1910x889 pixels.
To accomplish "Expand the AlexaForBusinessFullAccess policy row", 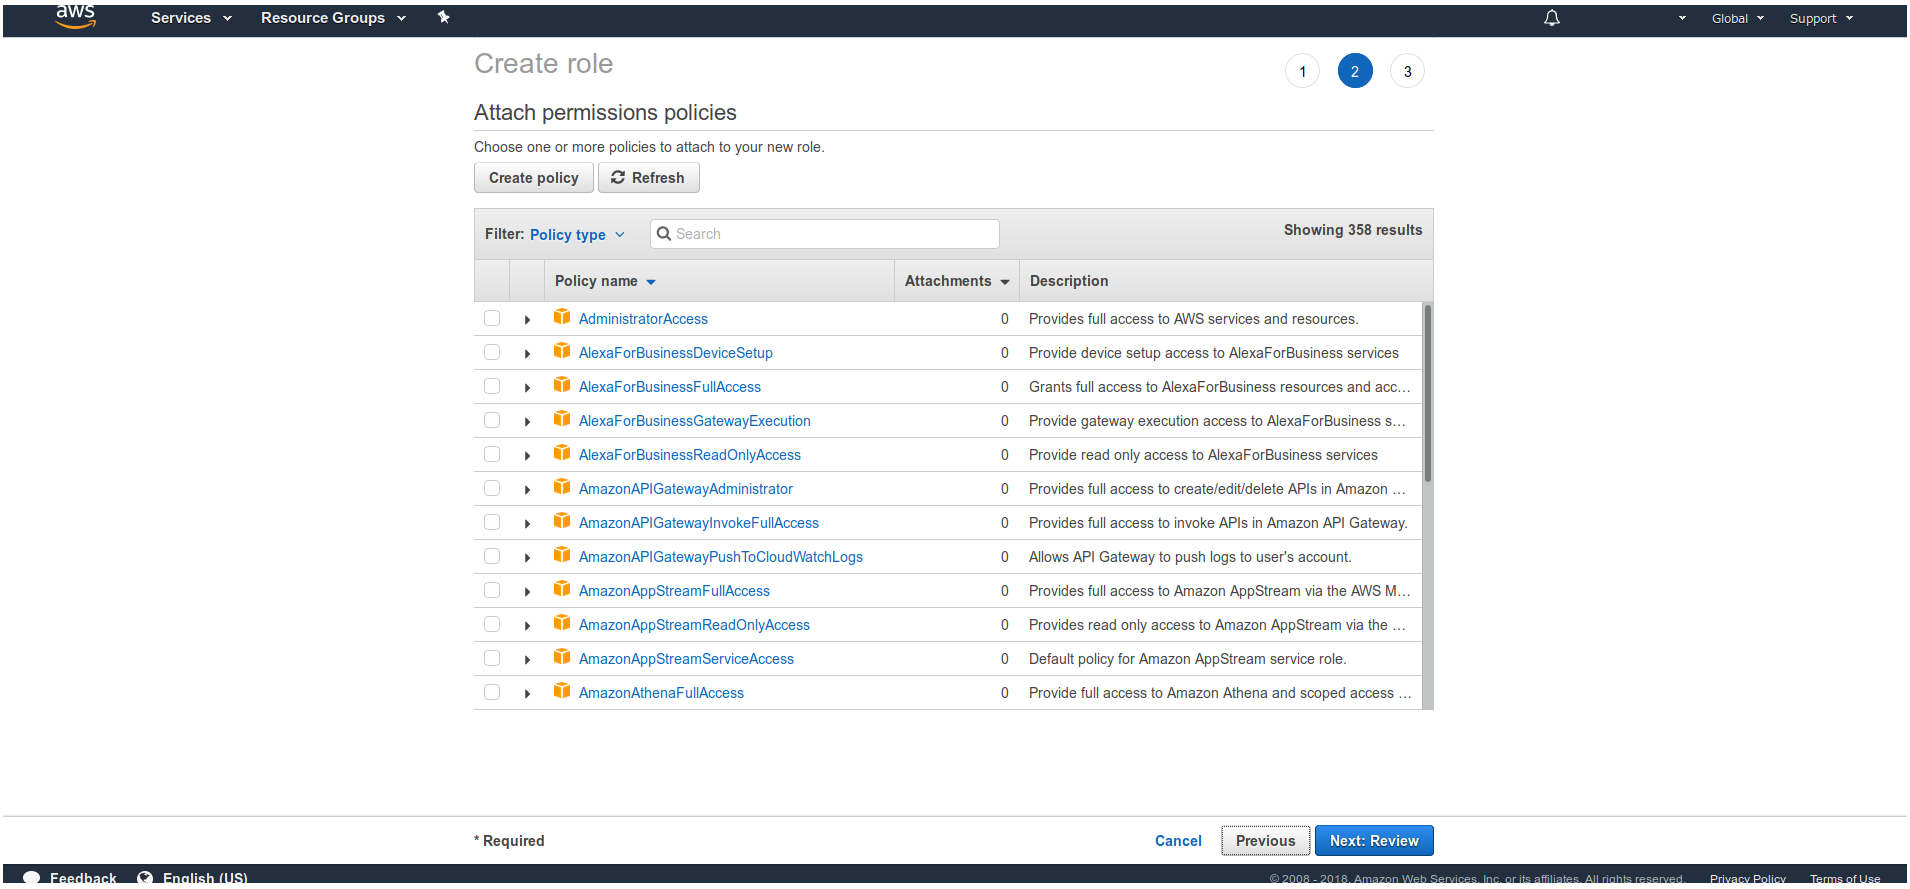I will pyautogui.click(x=527, y=387).
